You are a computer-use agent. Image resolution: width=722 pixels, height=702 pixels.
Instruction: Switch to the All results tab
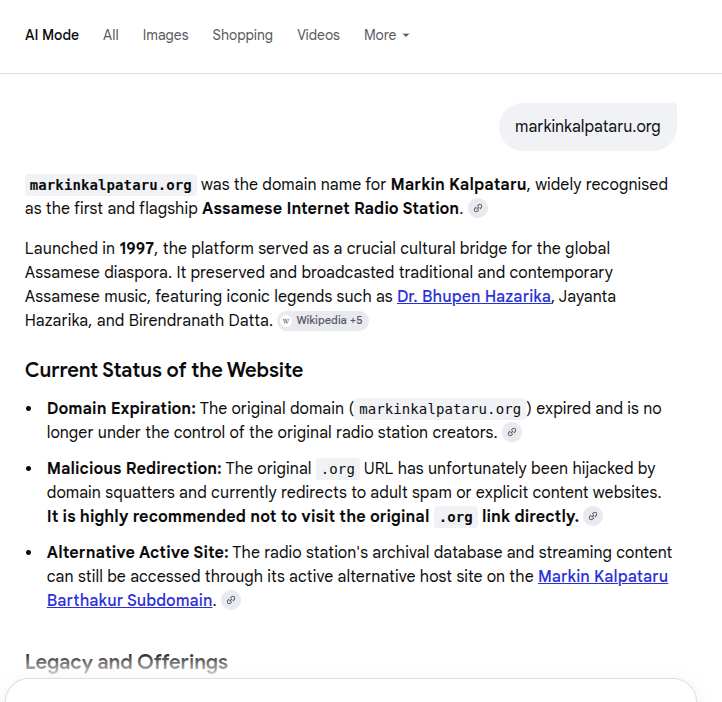(111, 35)
